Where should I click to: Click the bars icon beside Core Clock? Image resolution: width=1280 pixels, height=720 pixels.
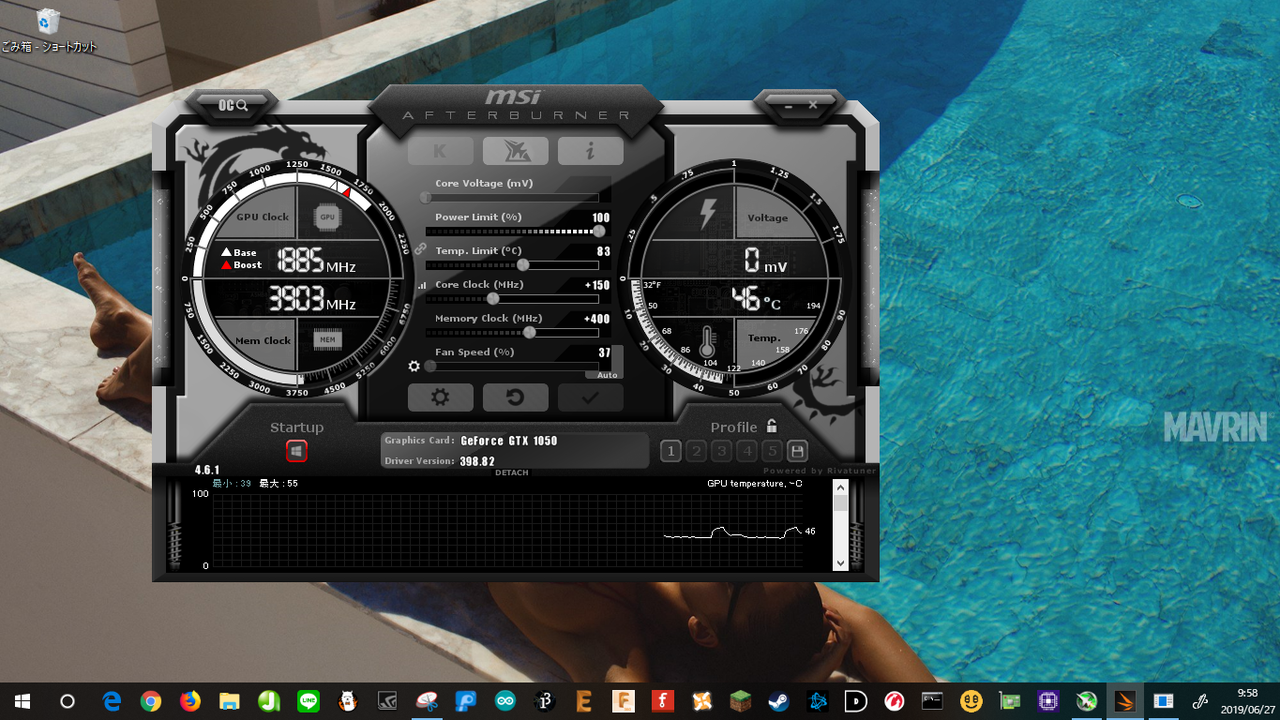421,285
